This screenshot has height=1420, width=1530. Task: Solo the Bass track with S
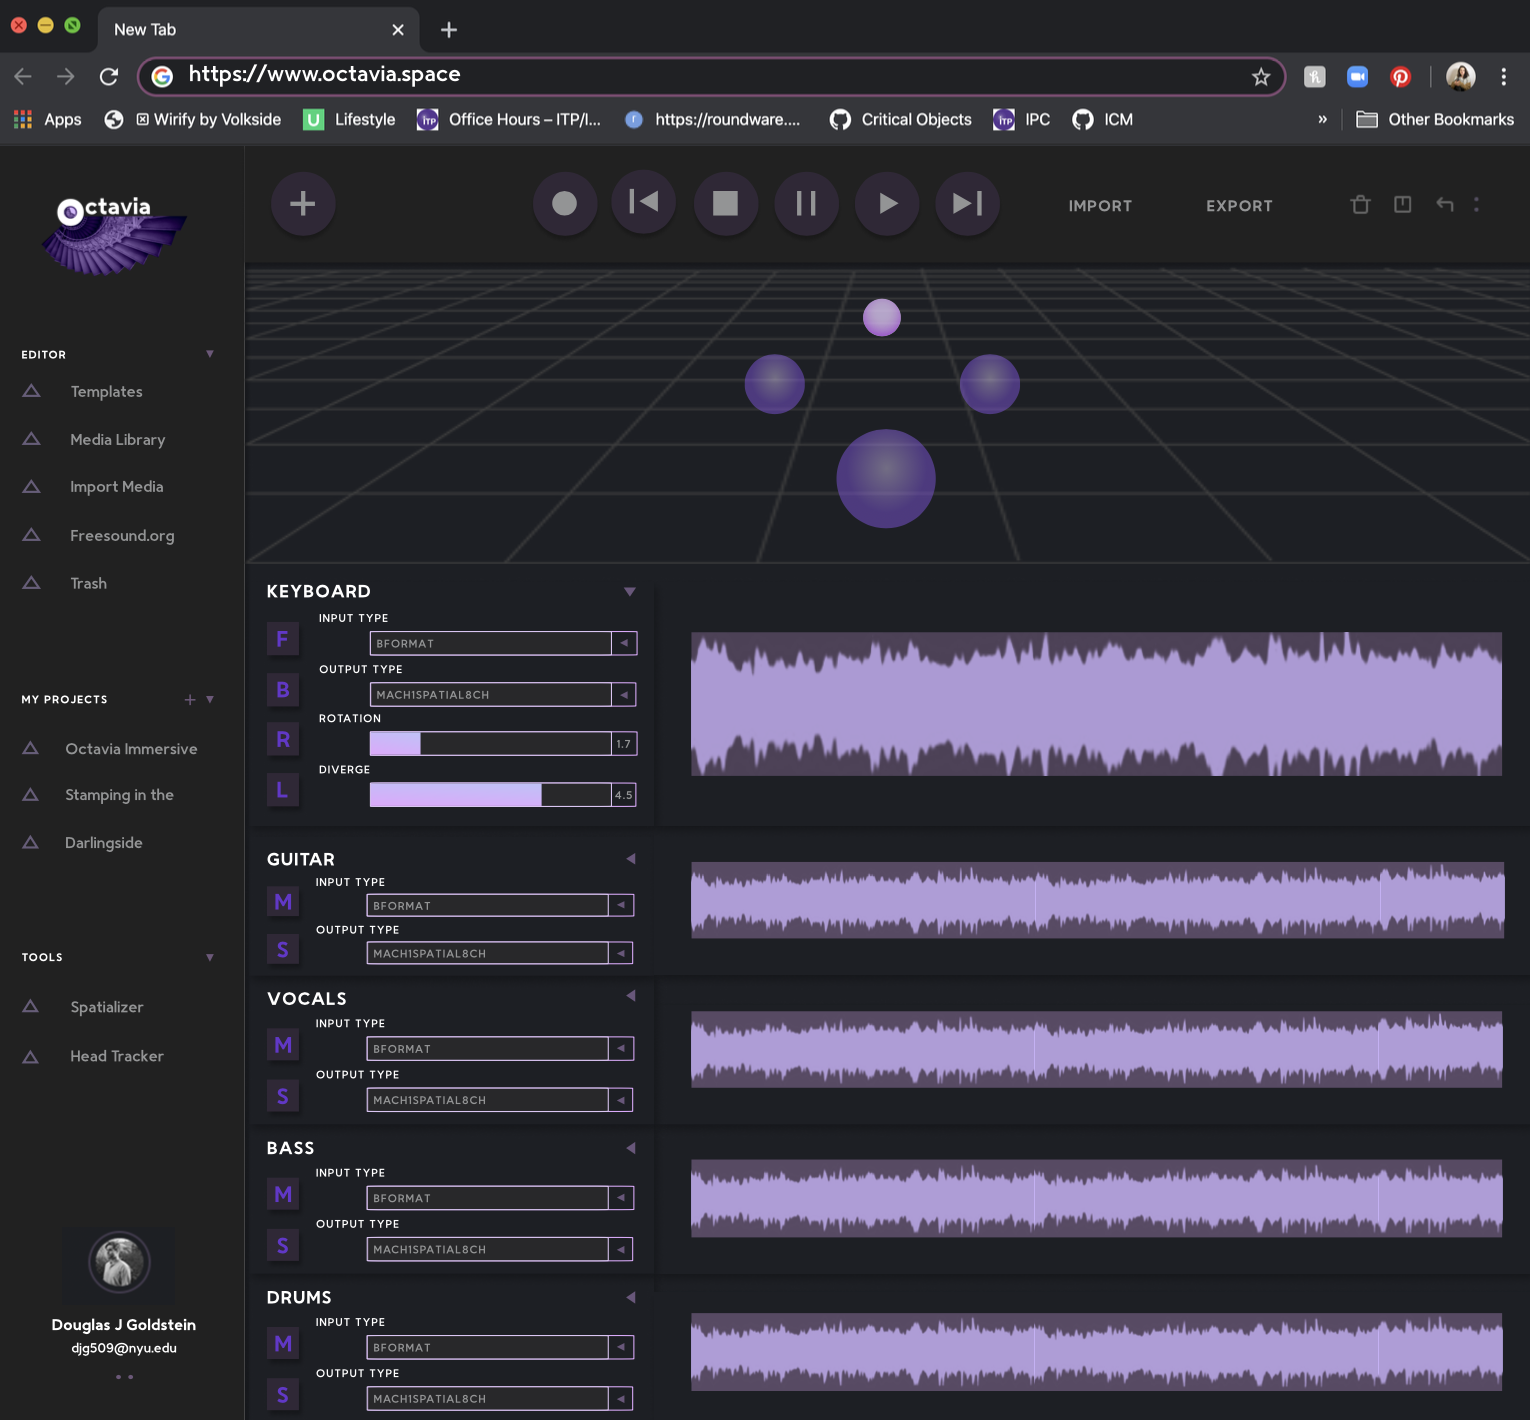pos(283,1245)
